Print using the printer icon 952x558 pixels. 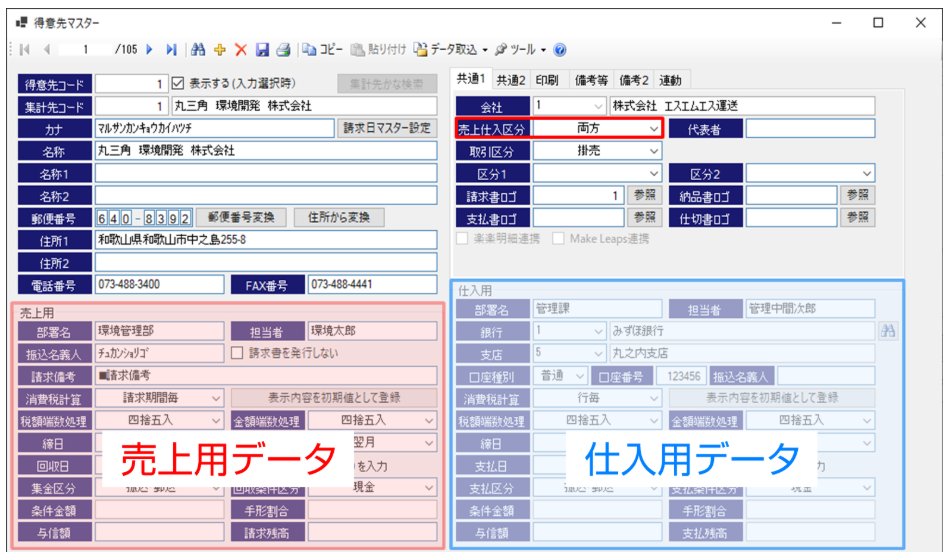tap(284, 50)
